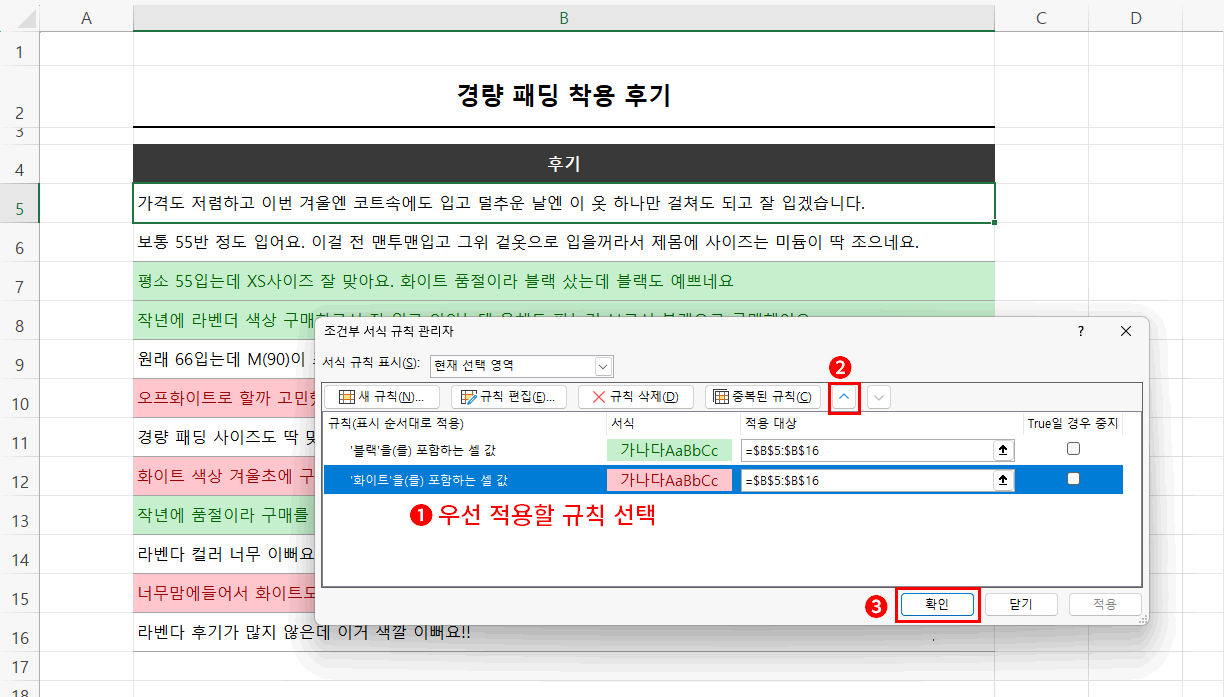Click the pink cell starting '오프화이트로 할까'
Screen dimensions: 1224x697
click(224, 398)
